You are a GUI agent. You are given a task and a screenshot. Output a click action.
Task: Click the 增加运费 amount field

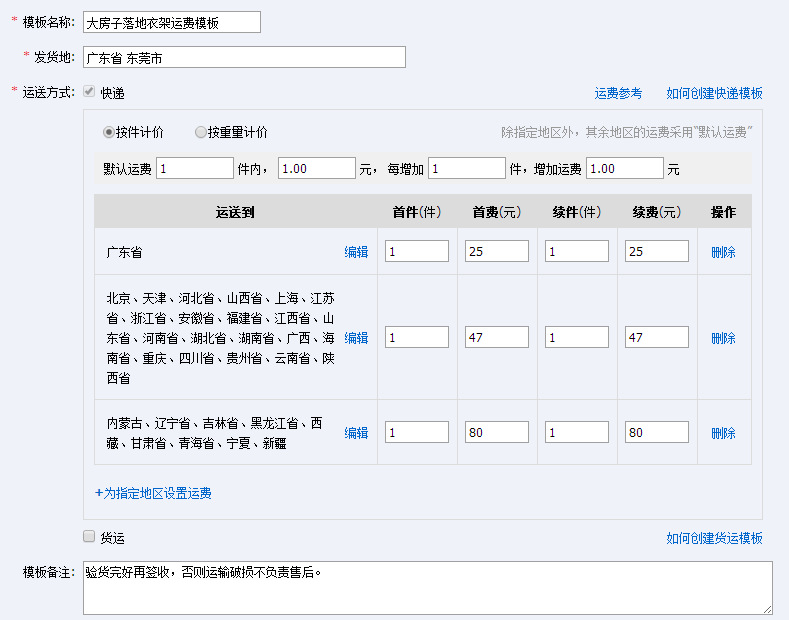pos(625,169)
